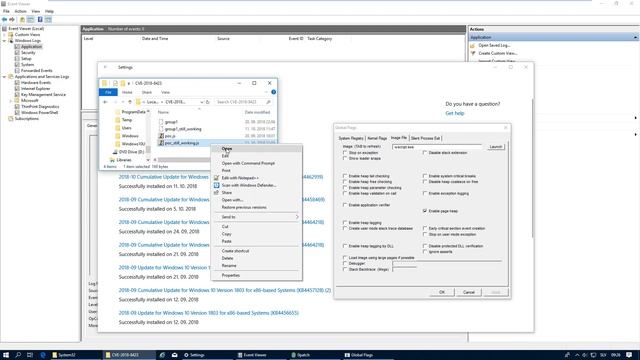Viewport: 640px width, 360px height.
Task: Click Explorer help question mark icon
Action: point(273,92)
